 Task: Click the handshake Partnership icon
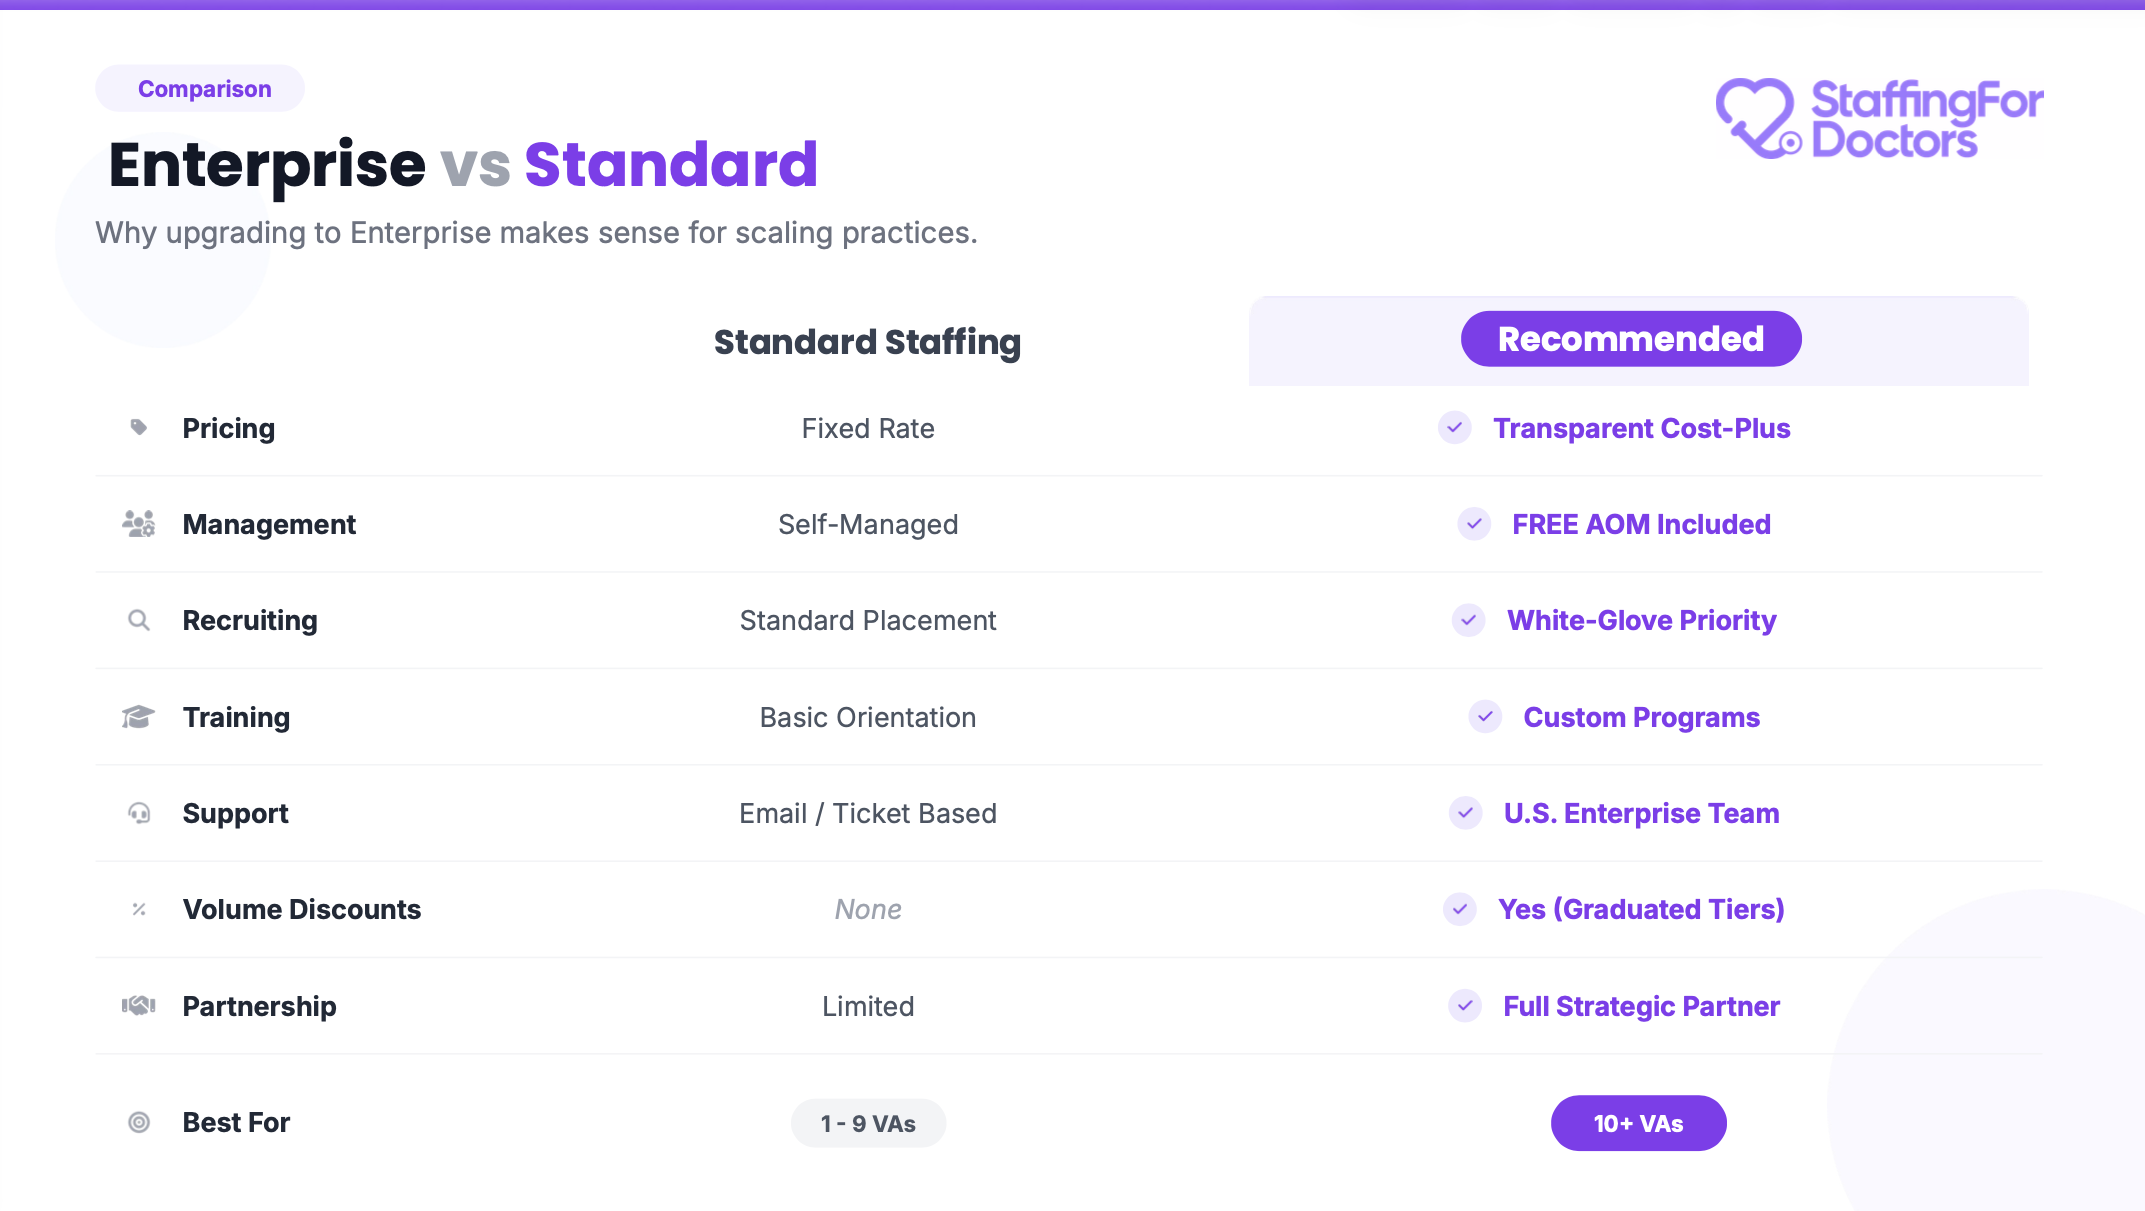[139, 1005]
